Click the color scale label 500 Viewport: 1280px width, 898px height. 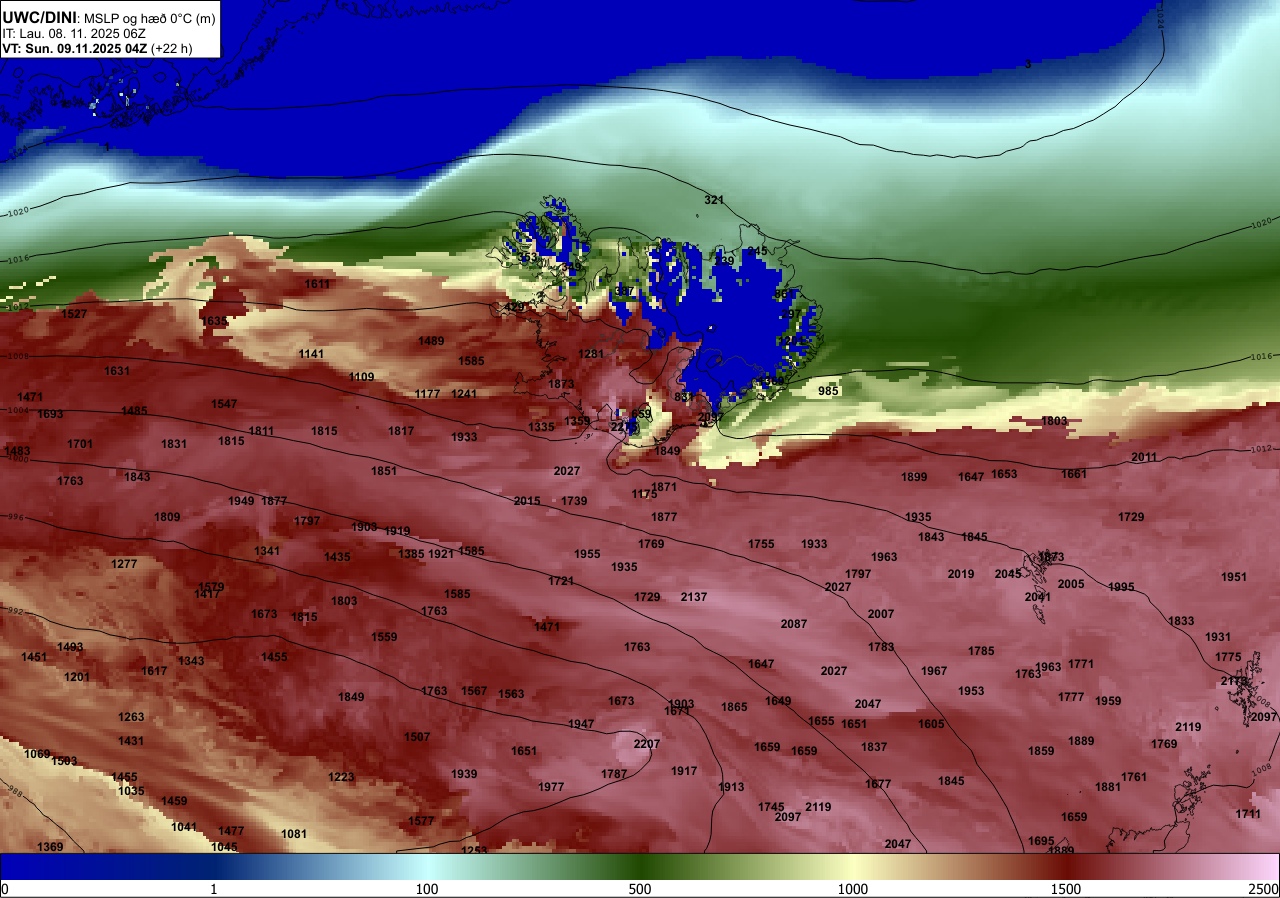click(640, 889)
